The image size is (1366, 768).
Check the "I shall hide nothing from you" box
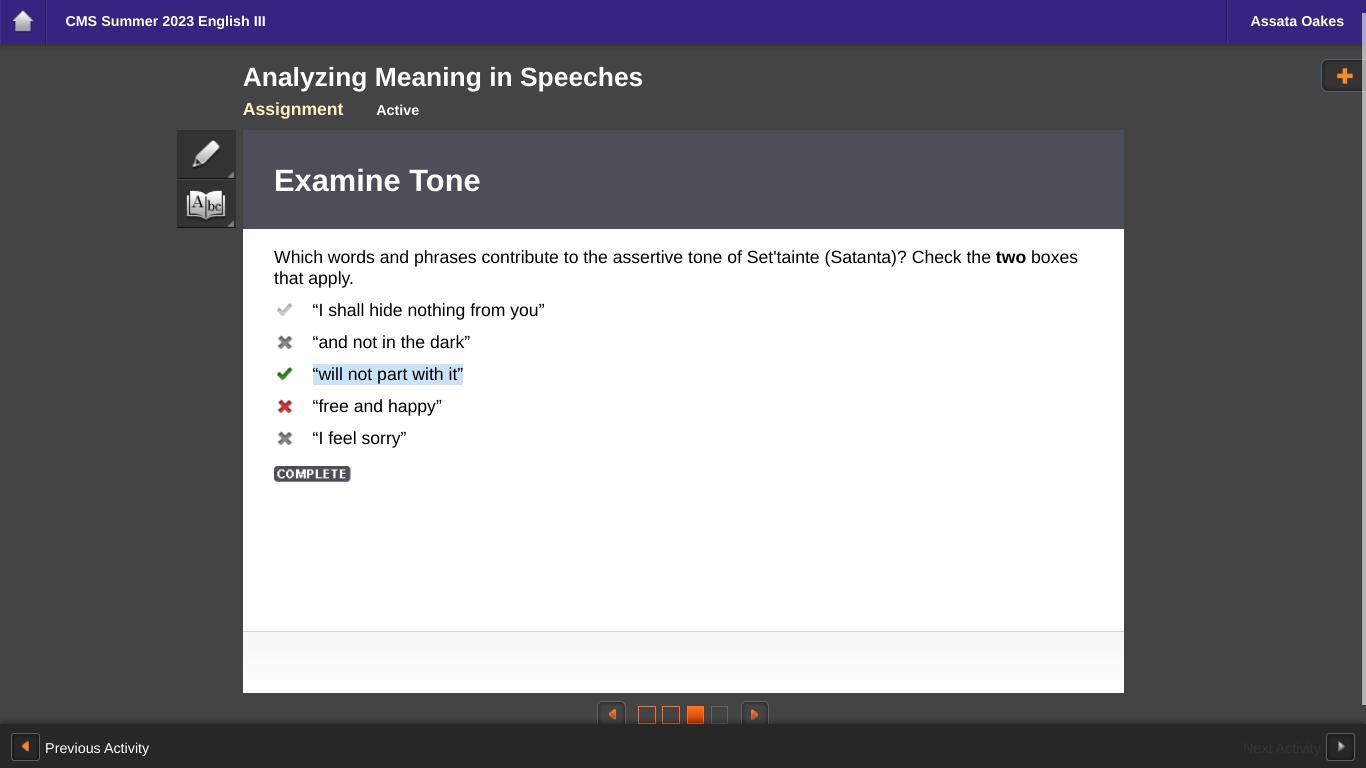(x=285, y=310)
